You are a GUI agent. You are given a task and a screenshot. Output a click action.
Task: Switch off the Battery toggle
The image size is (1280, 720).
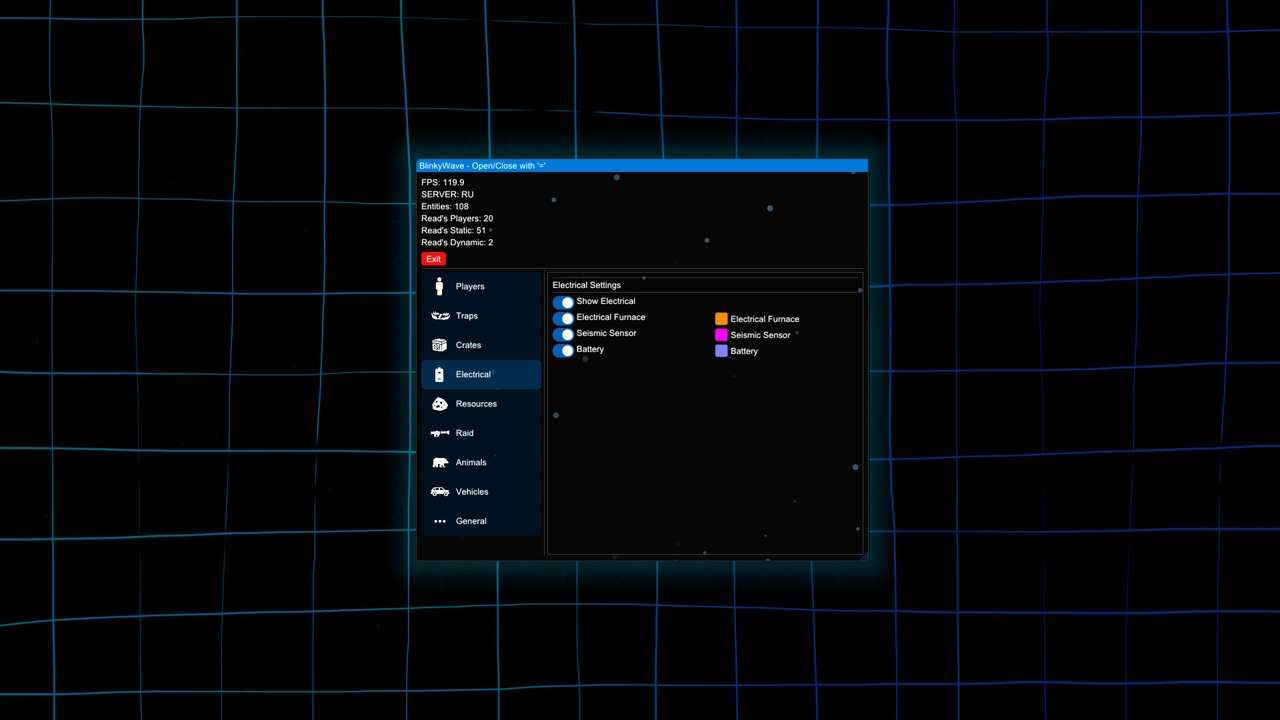[x=563, y=350]
